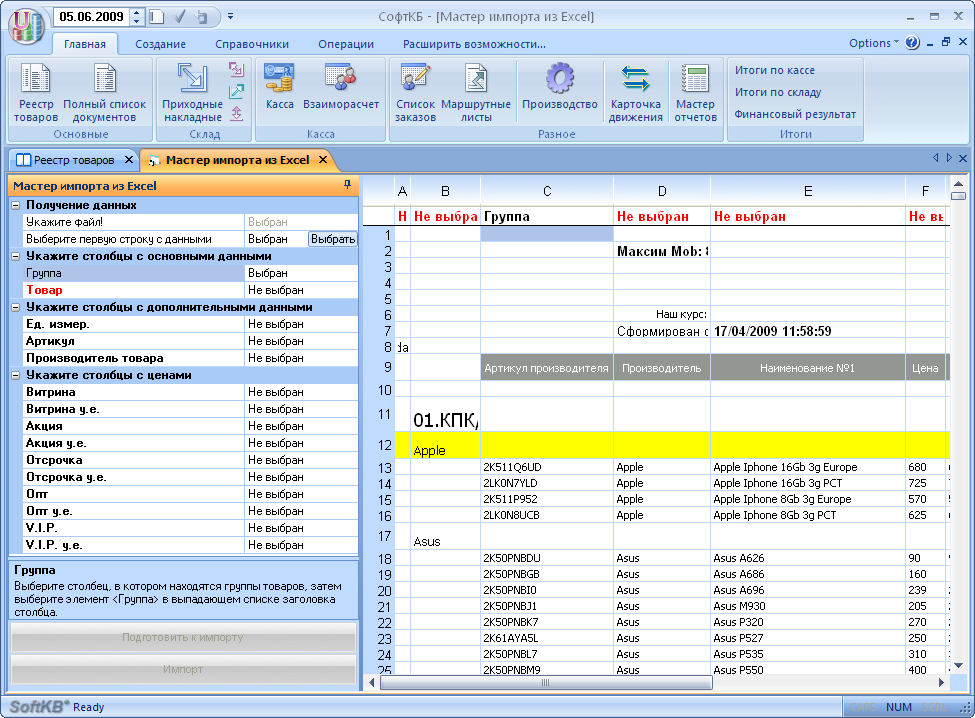Pin the Мастер импорта из Excel panel
Image resolution: width=975 pixels, height=718 pixels.
[x=347, y=185]
